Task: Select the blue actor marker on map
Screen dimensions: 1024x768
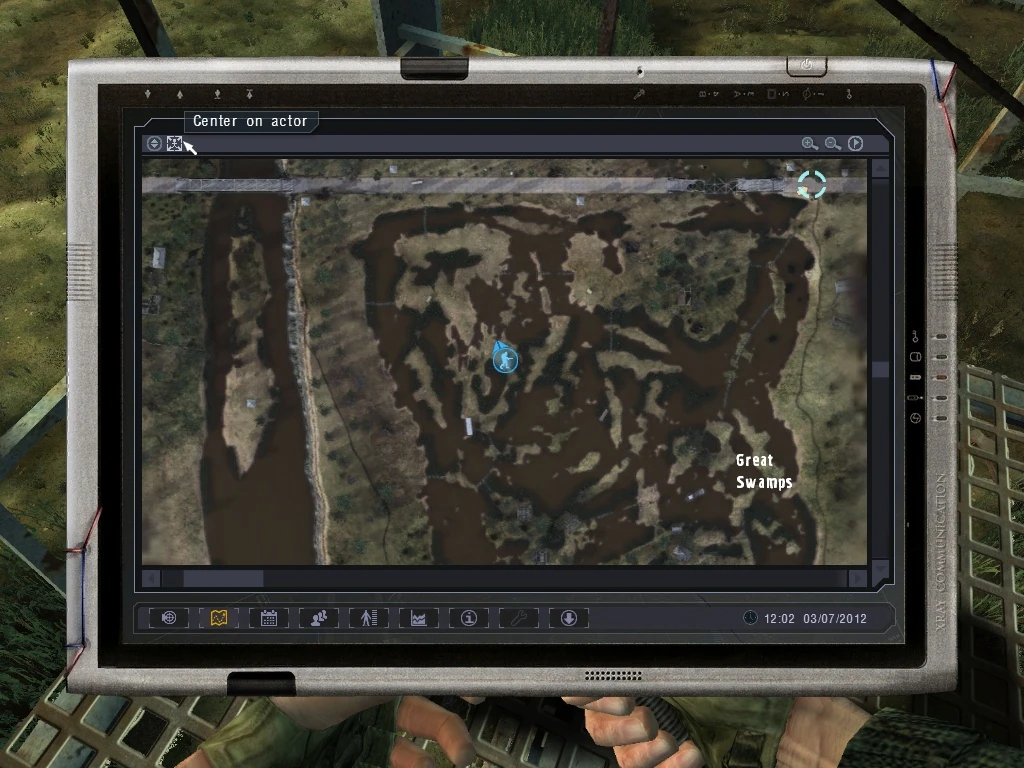Action: click(505, 359)
